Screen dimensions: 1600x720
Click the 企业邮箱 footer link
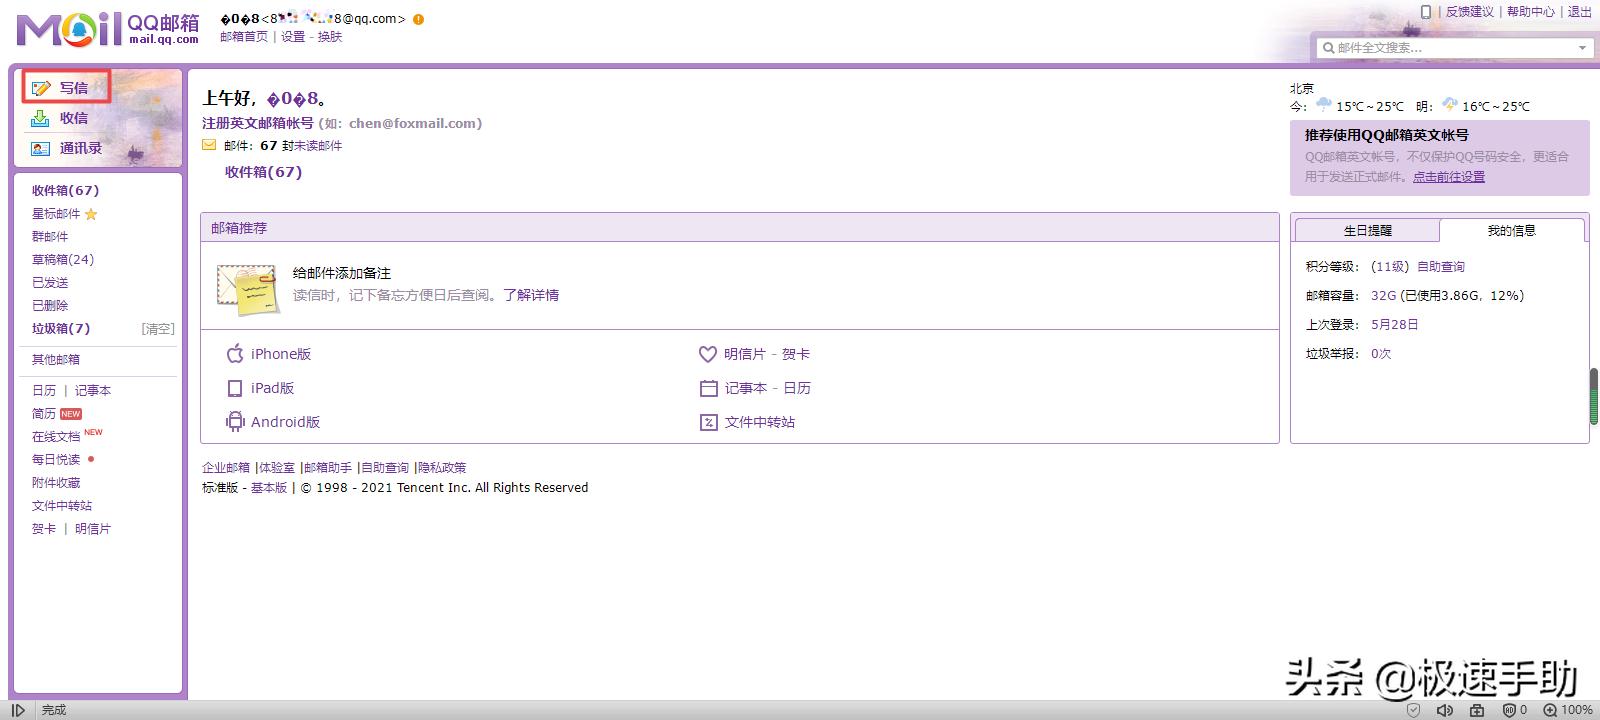tap(226, 468)
